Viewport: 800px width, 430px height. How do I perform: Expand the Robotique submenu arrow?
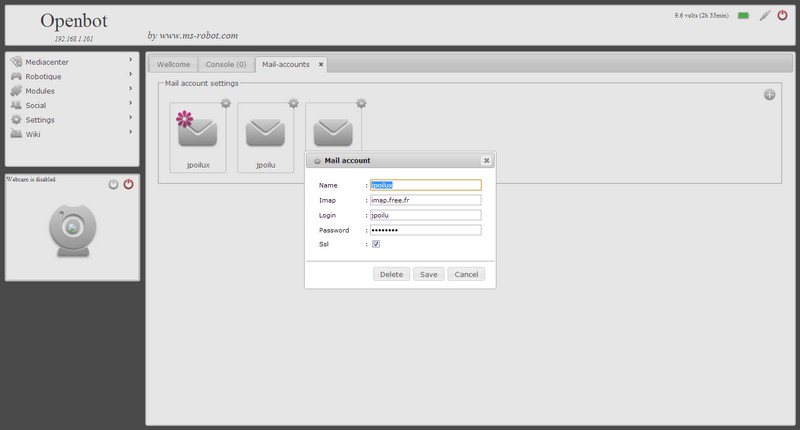click(x=130, y=76)
